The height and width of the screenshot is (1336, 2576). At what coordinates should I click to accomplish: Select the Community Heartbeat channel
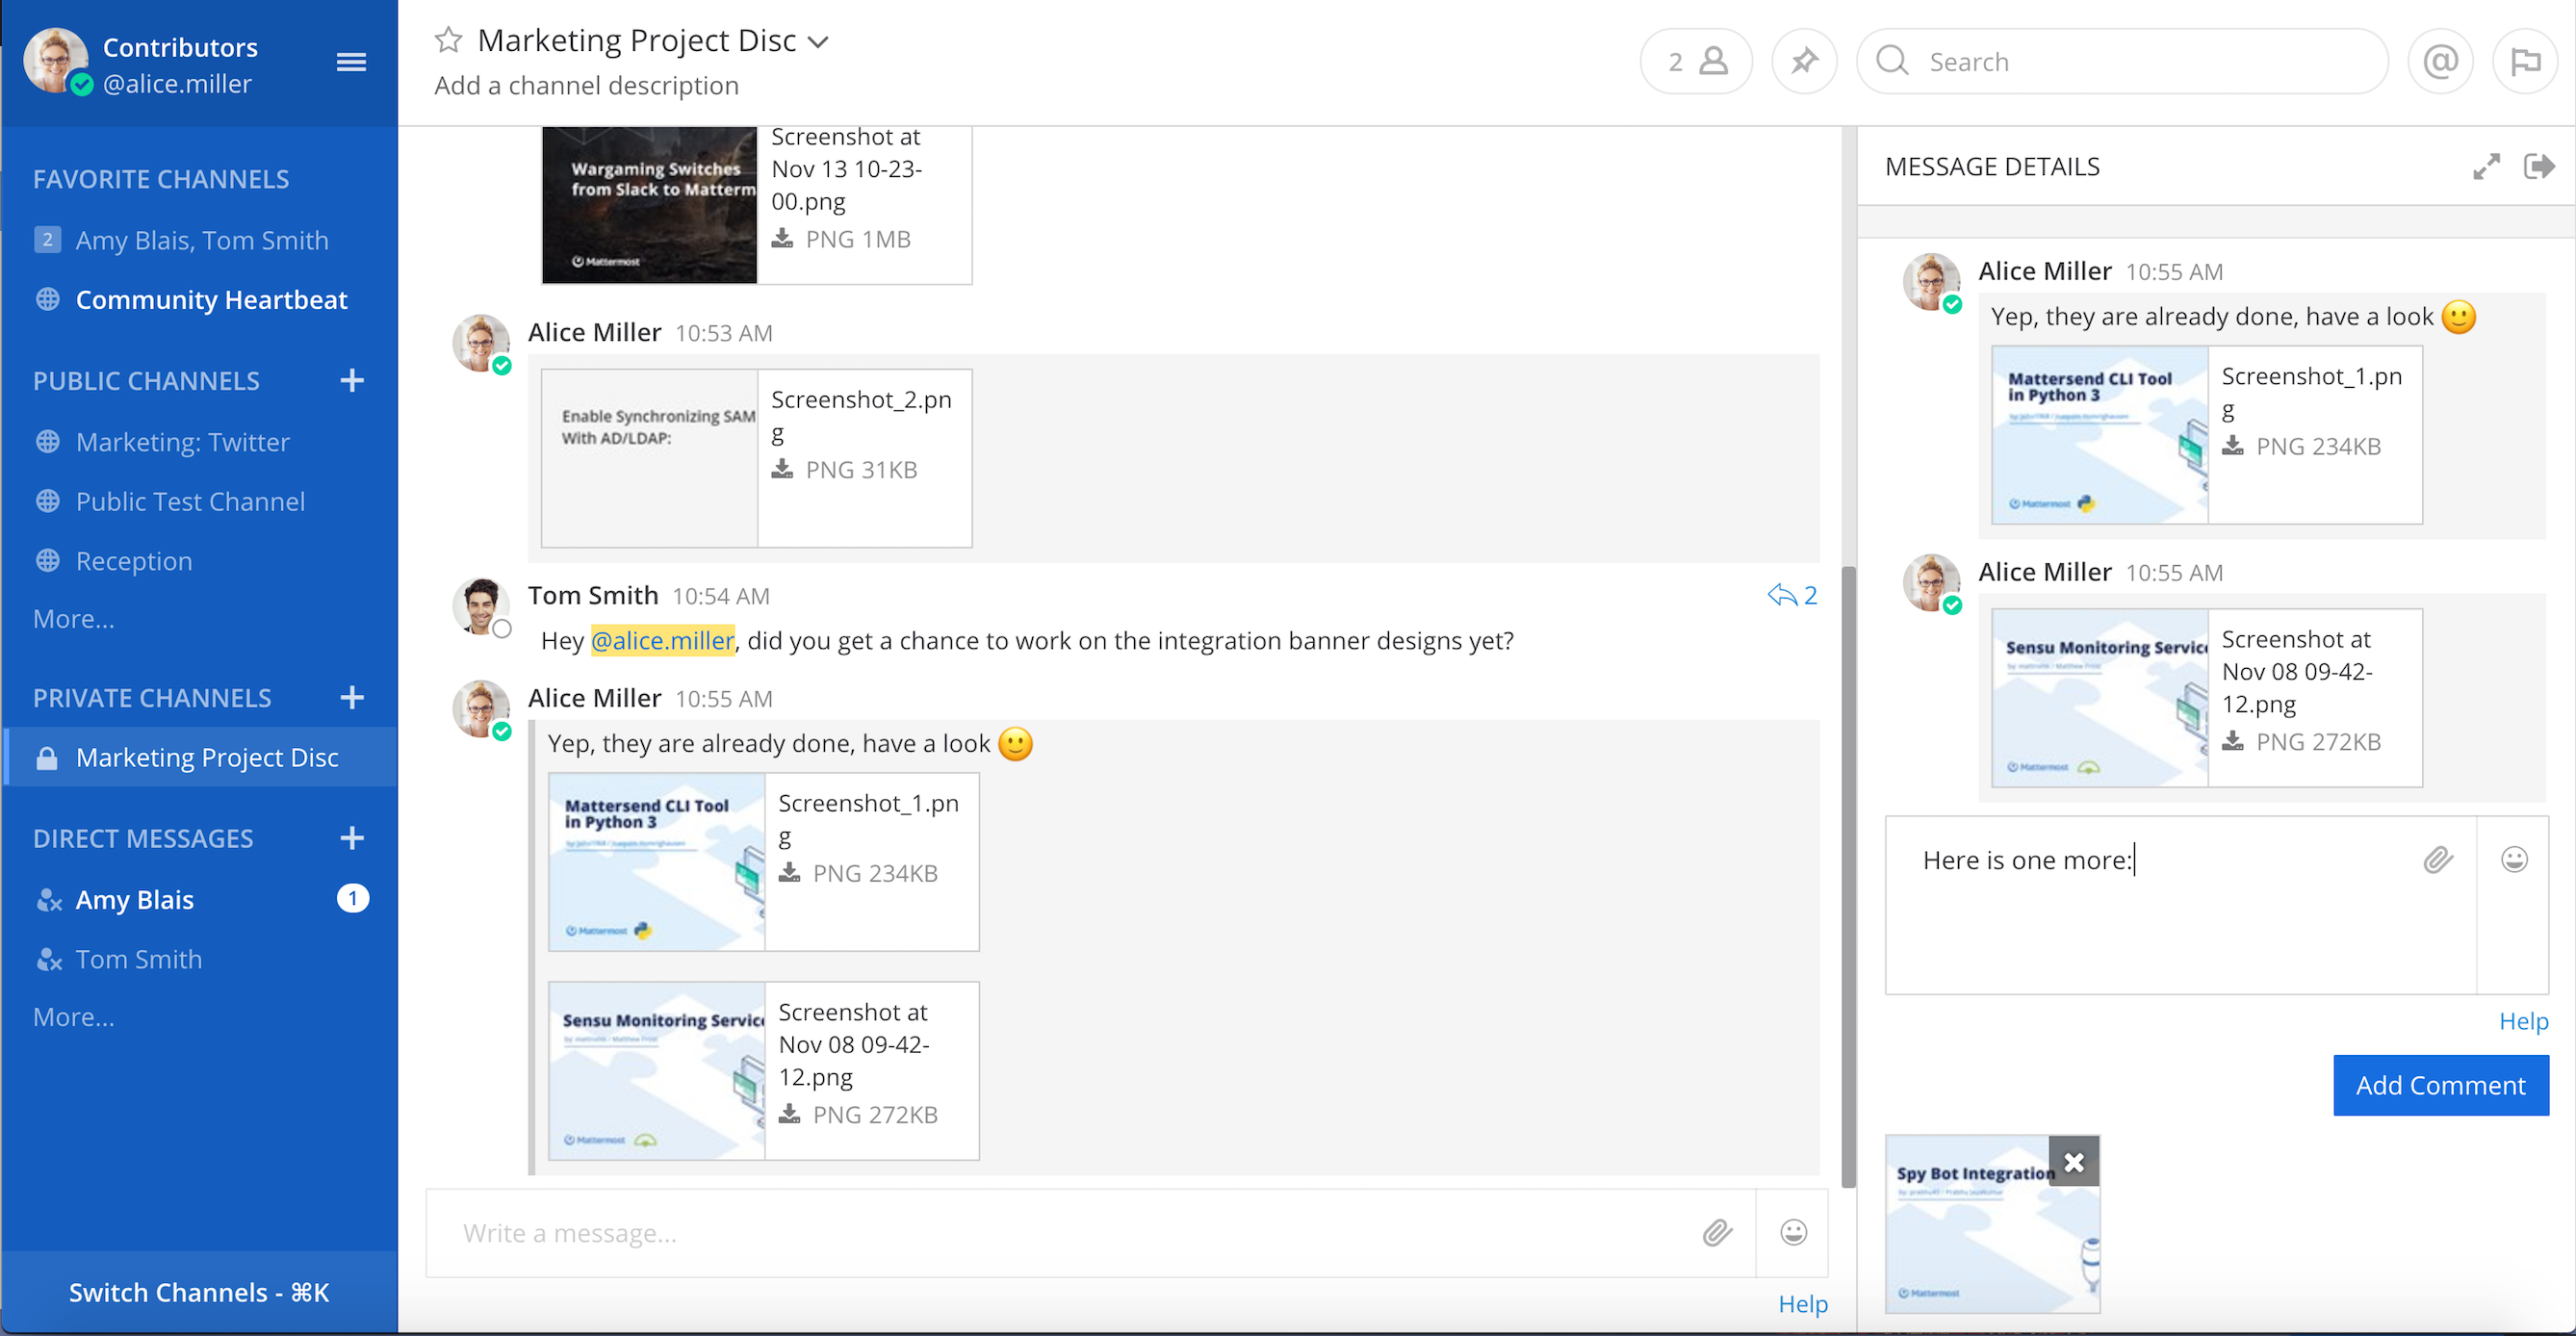(x=211, y=300)
